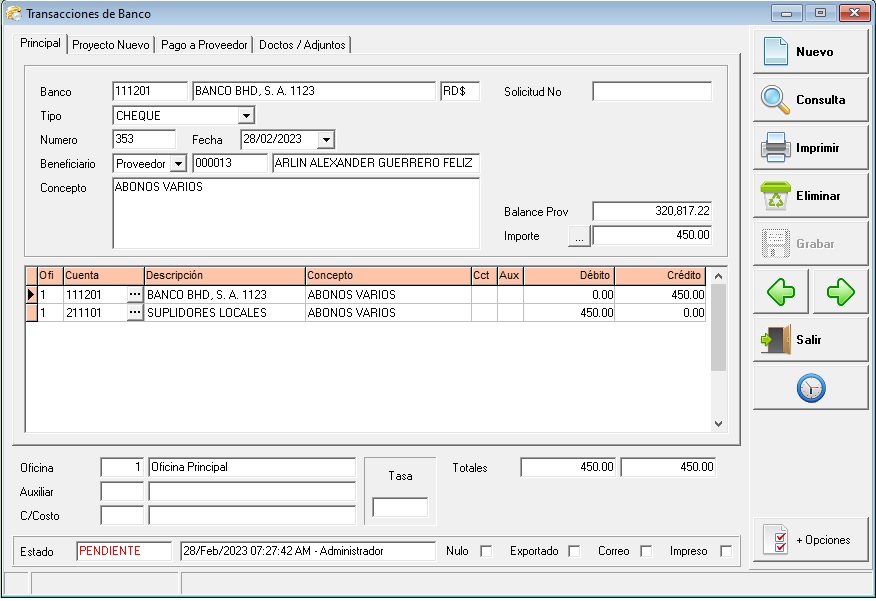Open Consulta with the magnifier icon
This screenshot has height=601, width=876.
point(810,100)
